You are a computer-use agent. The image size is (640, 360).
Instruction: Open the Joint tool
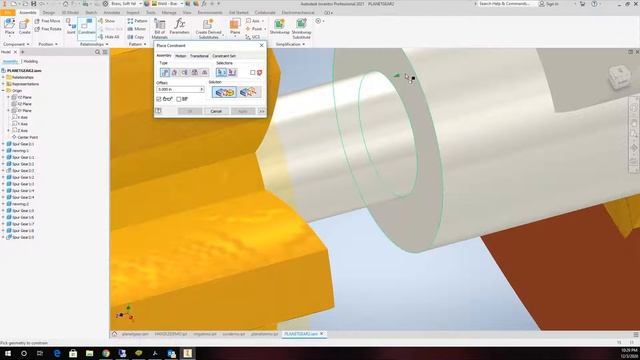click(x=71, y=27)
